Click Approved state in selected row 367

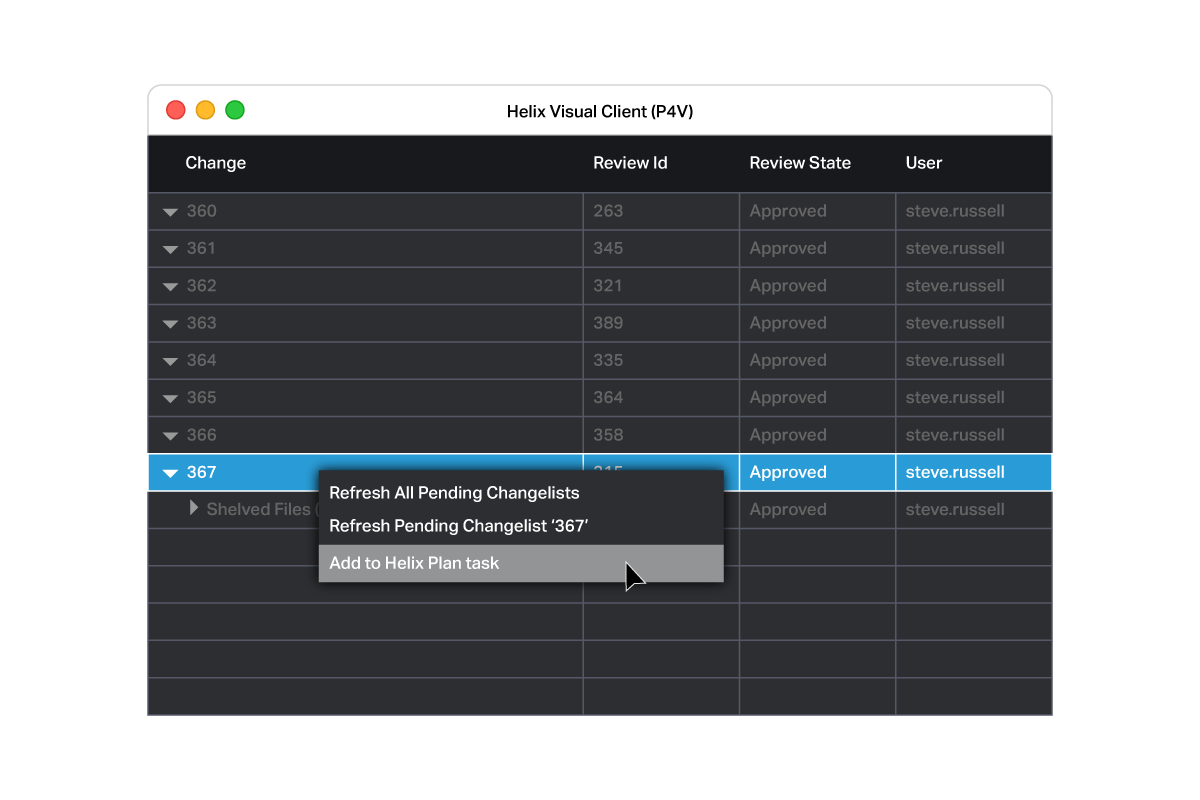788,472
